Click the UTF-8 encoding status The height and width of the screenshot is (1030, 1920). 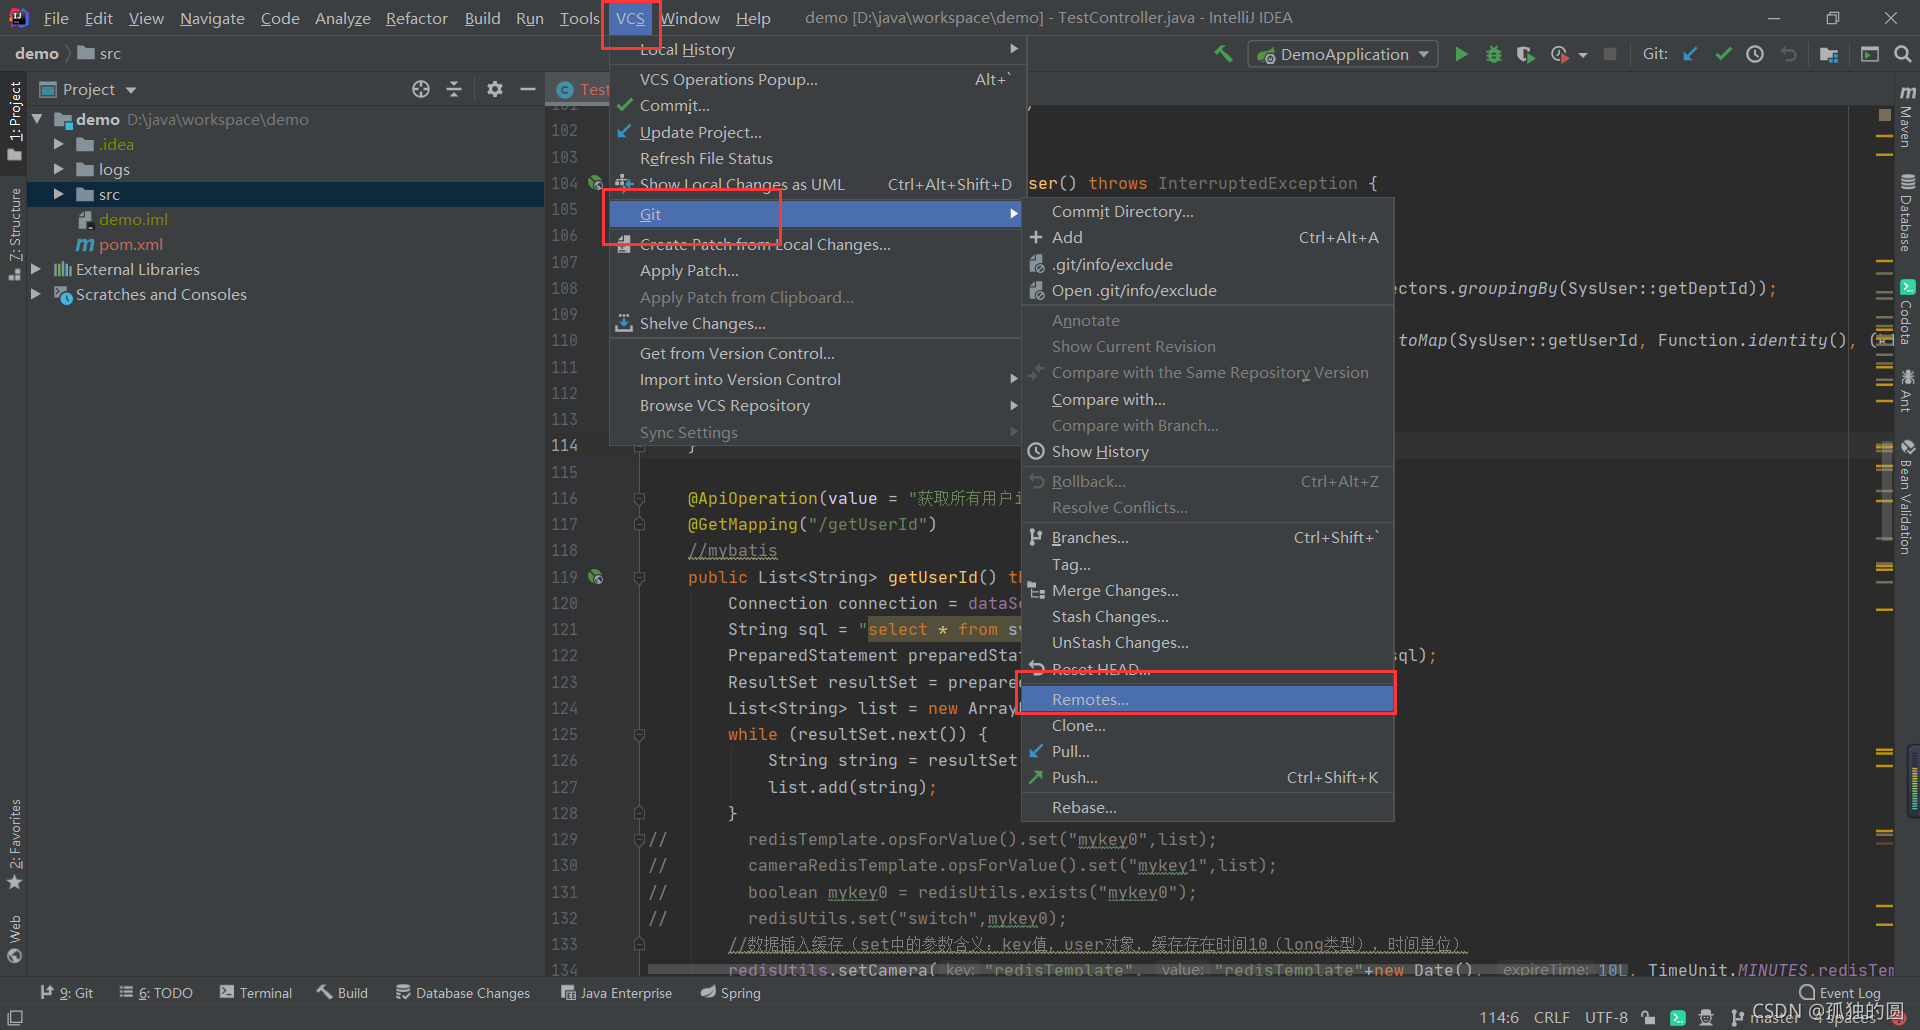1606,1017
